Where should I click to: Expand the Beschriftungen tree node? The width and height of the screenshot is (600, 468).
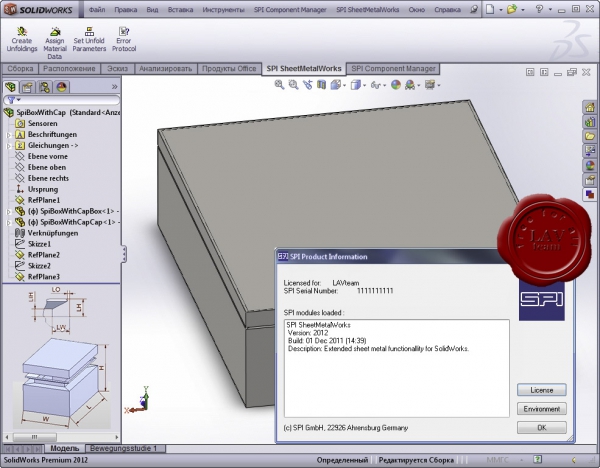9,135
